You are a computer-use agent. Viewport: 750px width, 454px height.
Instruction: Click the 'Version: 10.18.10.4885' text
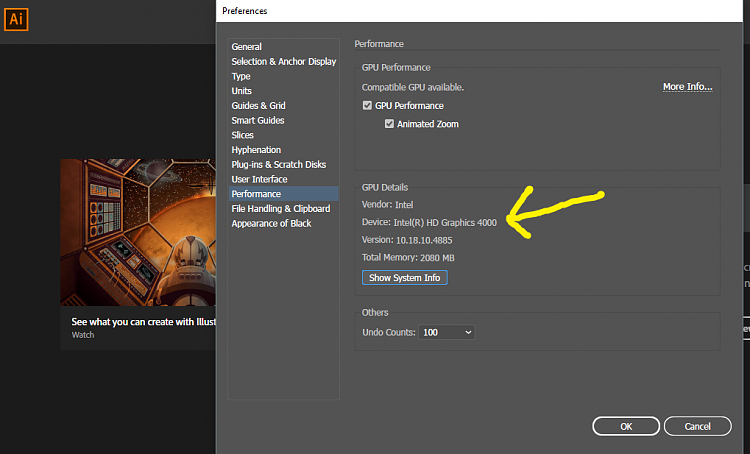click(x=407, y=240)
